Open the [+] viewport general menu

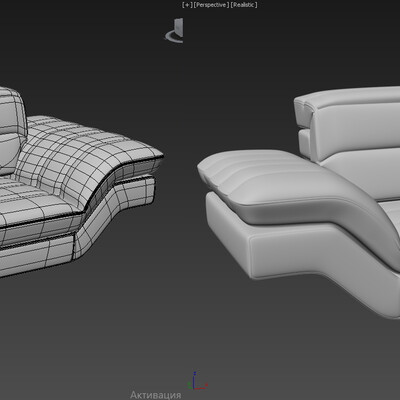[187, 5]
